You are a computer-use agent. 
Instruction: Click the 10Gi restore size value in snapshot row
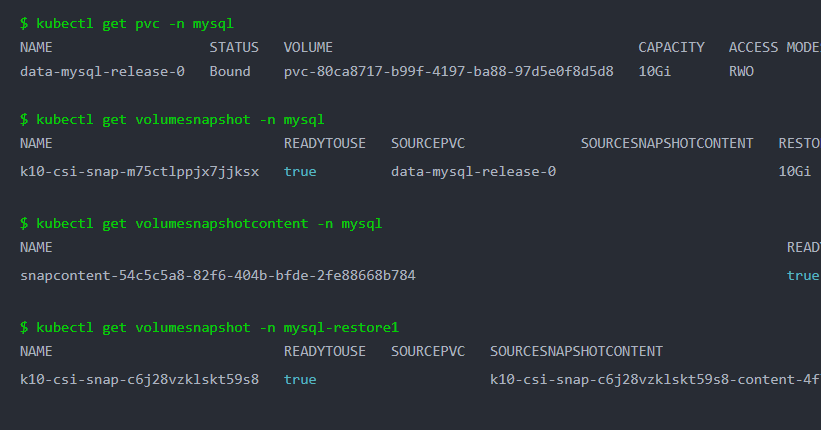794,171
